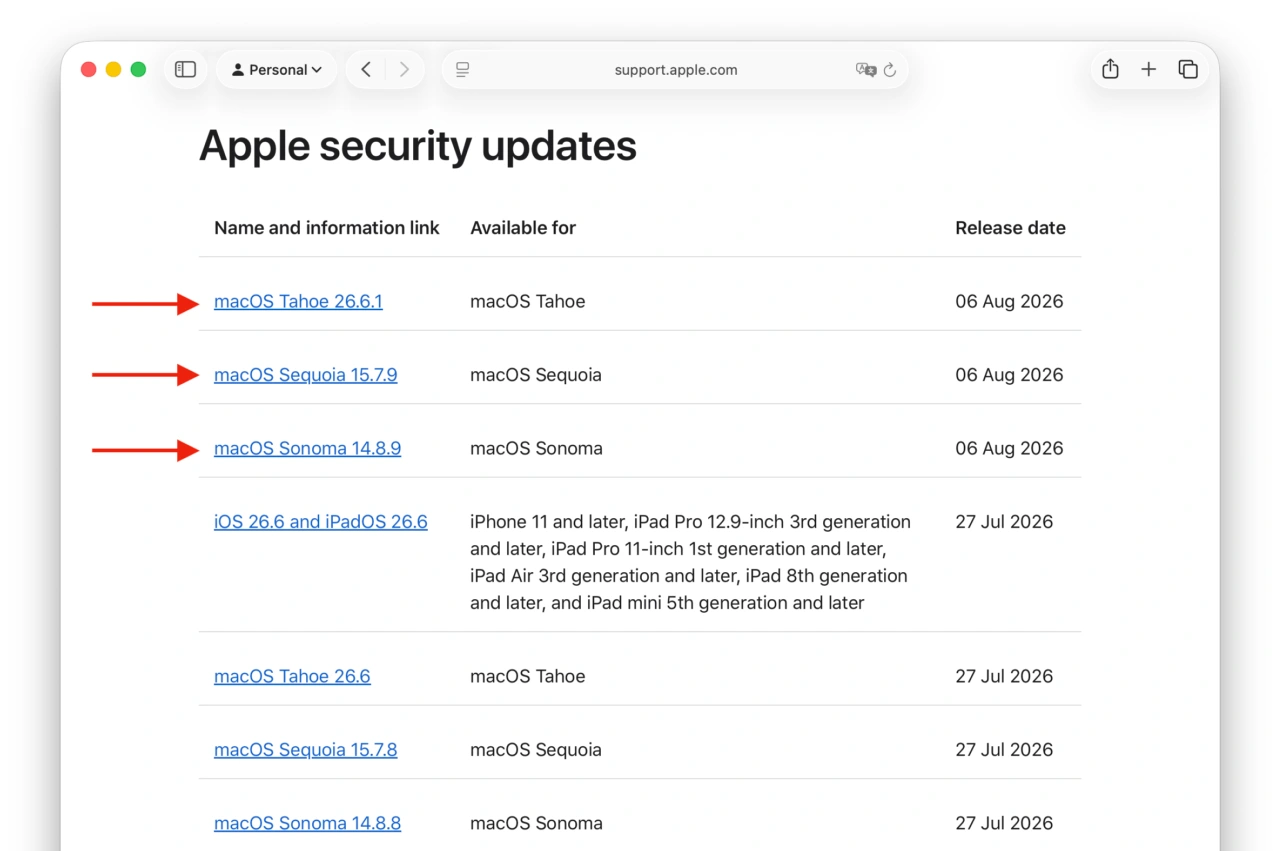This screenshot has height=851, width=1280.
Task: Click 'macOS Sonoma' availability cell for 14.8.8
Action: 537,823
